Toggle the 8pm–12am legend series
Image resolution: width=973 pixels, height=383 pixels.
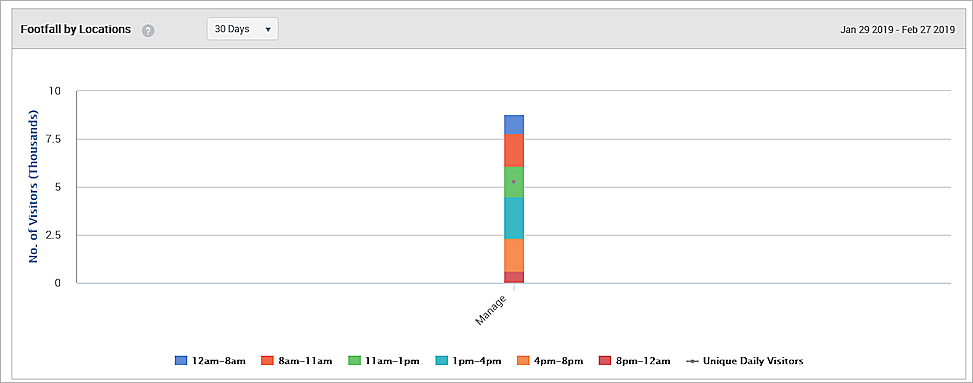635,361
